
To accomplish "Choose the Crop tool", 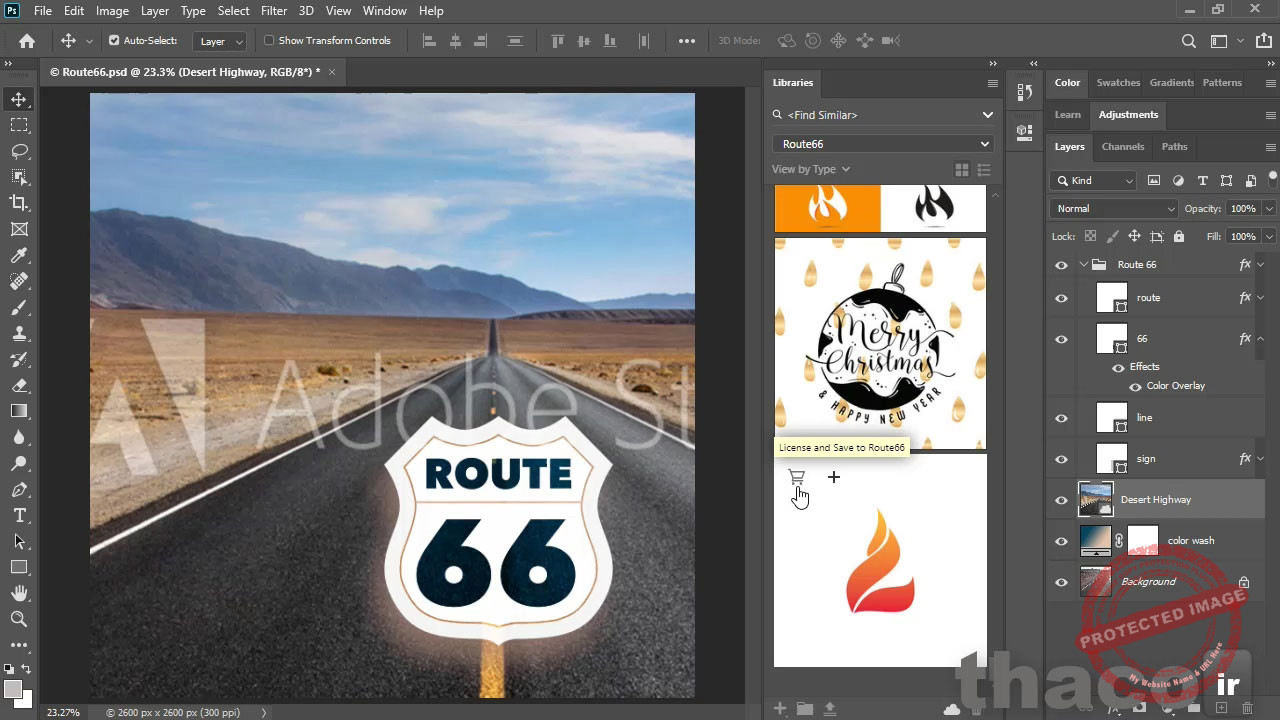I will (x=20, y=202).
